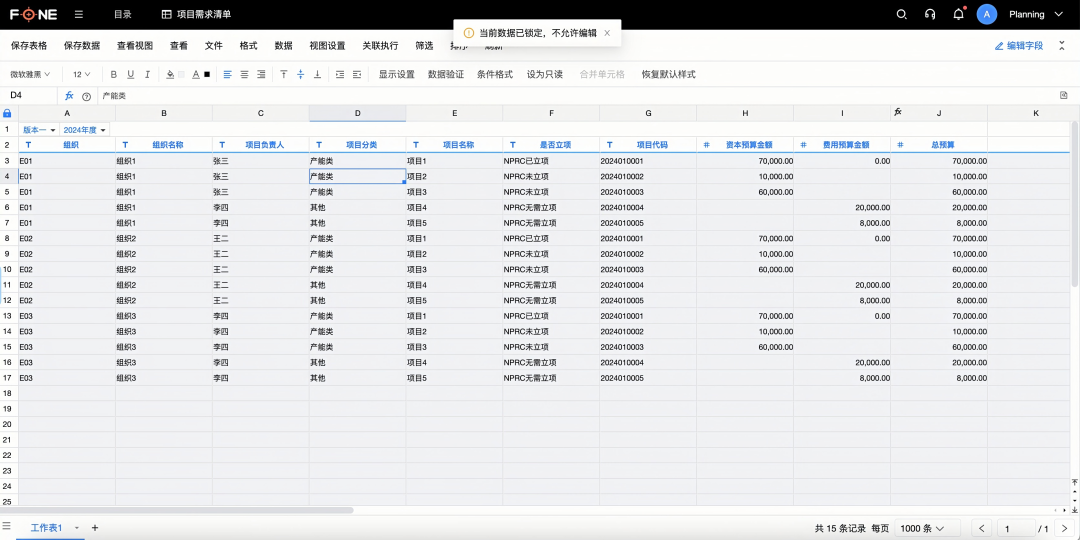Open the 文件 menu
Screen dimensions: 1080x540
pyautogui.click(x=214, y=45)
